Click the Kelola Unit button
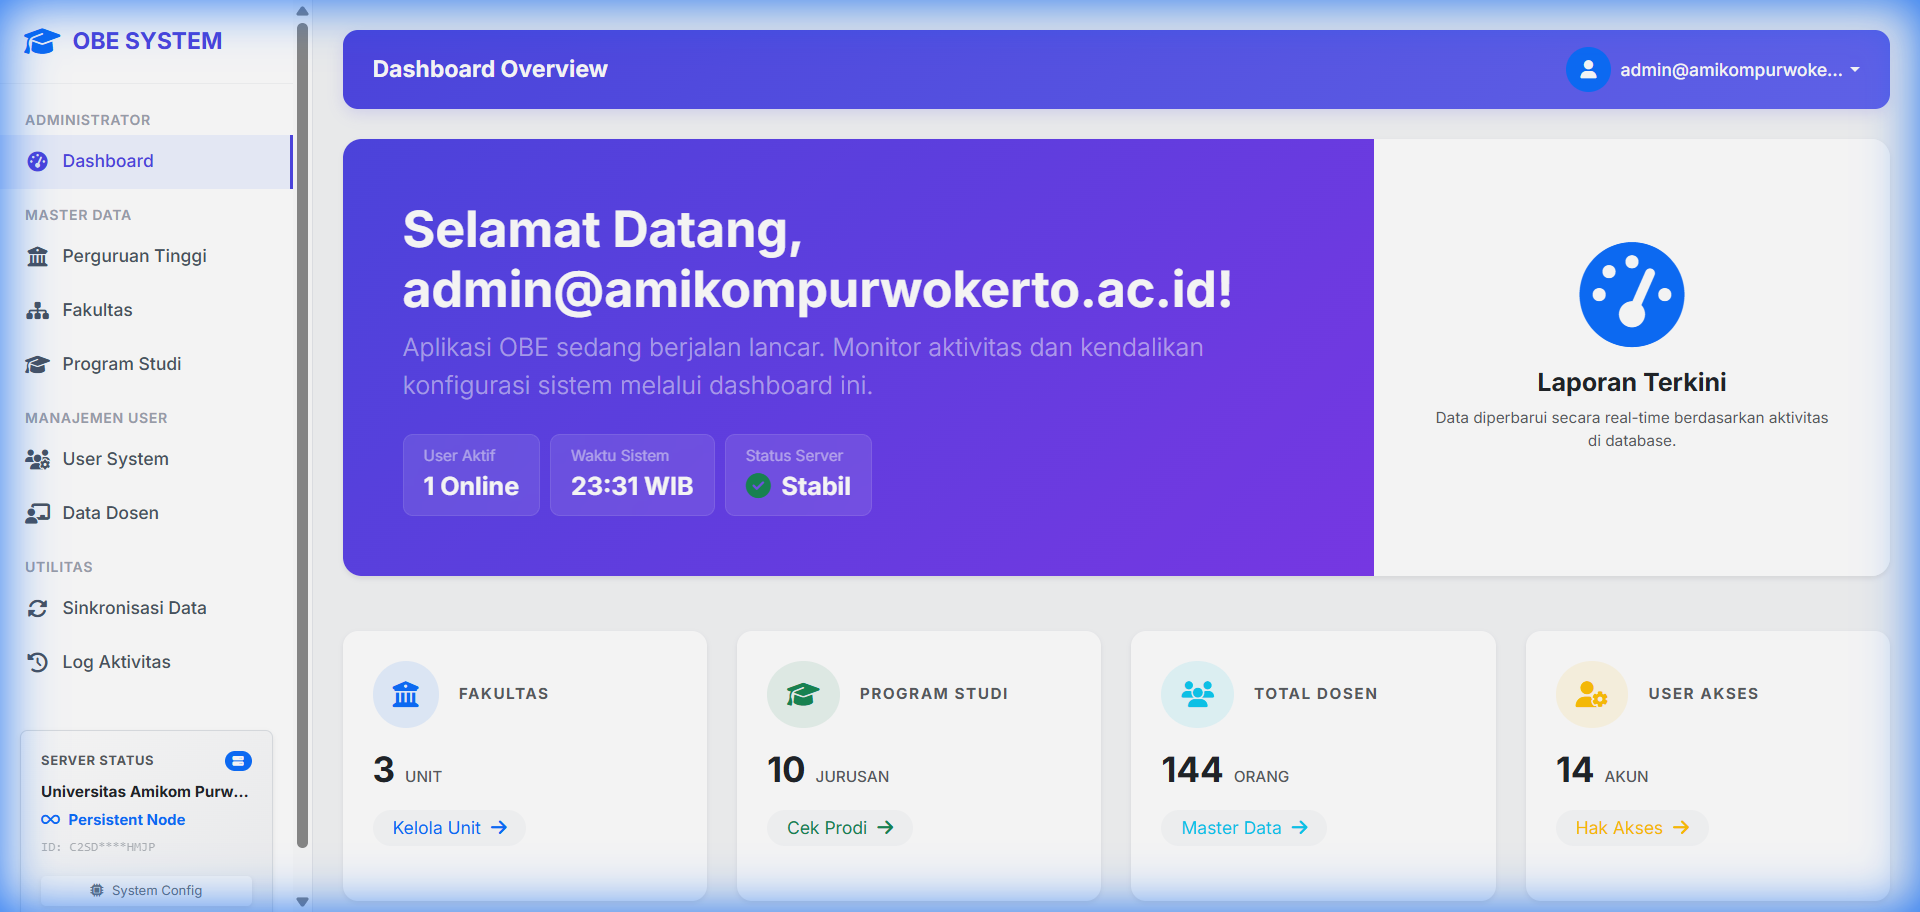The width and height of the screenshot is (1920, 912). tap(449, 827)
